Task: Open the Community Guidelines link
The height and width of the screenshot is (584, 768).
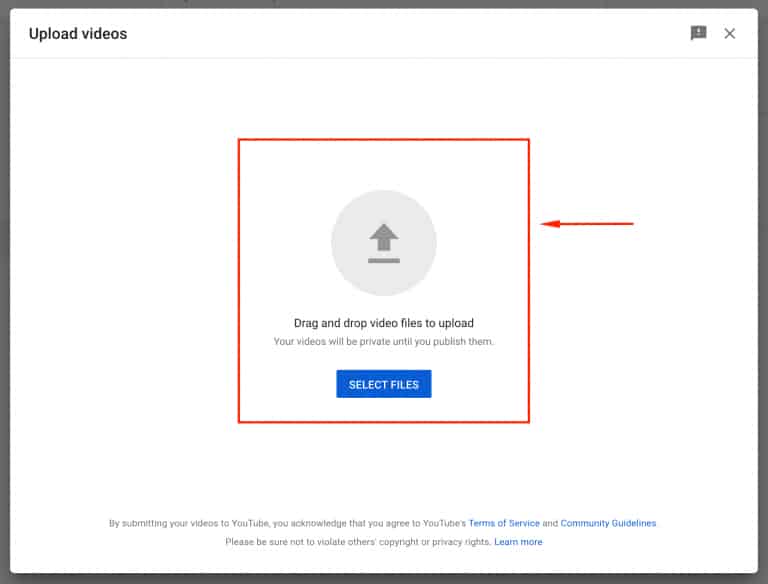Action: [608, 523]
